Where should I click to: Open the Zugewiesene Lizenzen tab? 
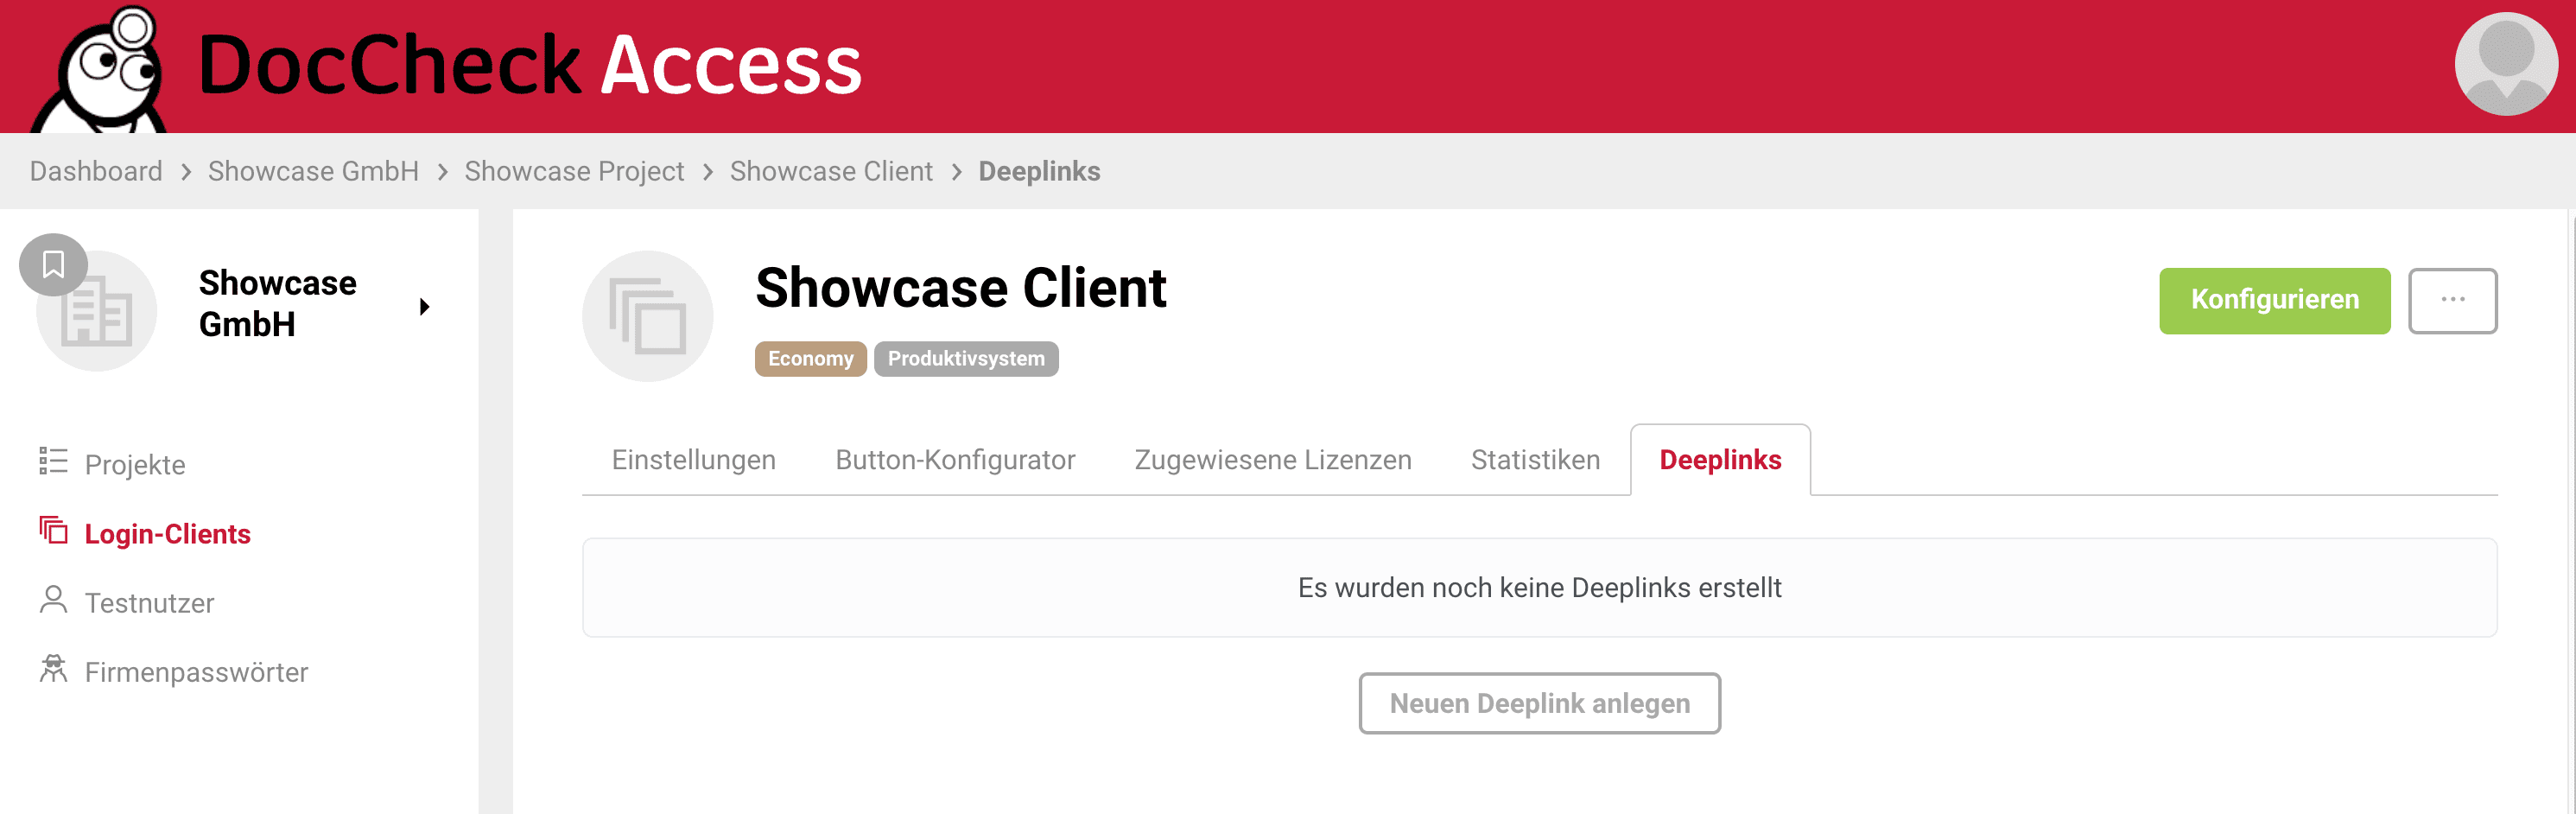(1272, 460)
